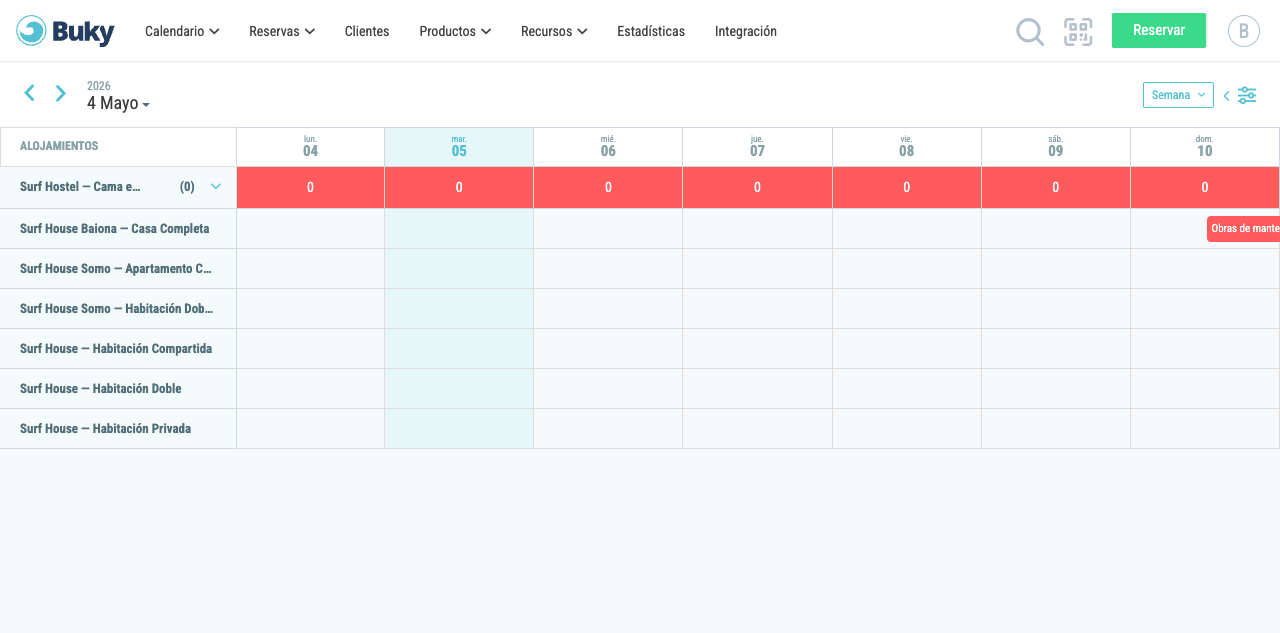Image resolution: width=1280 pixels, height=633 pixels.
Task: Collapse the filter panel chevron
Action: click(x=1227, y=96)
